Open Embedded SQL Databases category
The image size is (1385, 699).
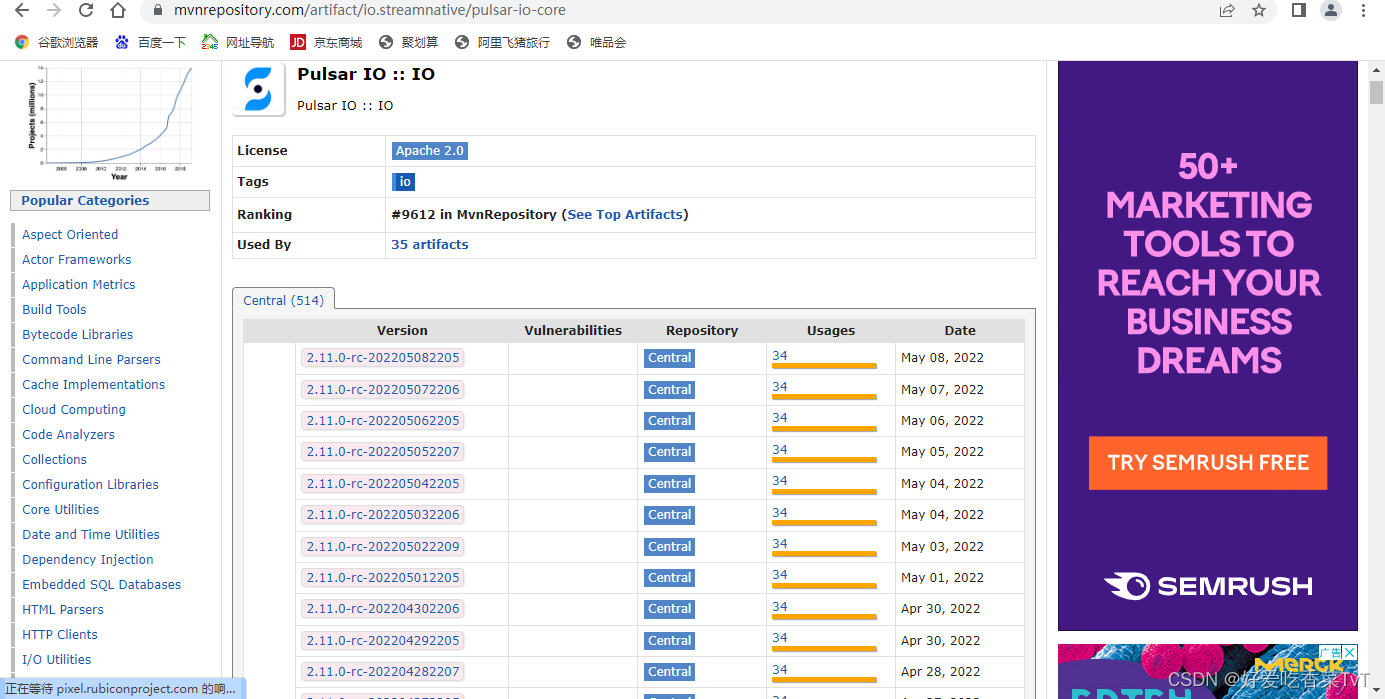[x=102, y=584]
